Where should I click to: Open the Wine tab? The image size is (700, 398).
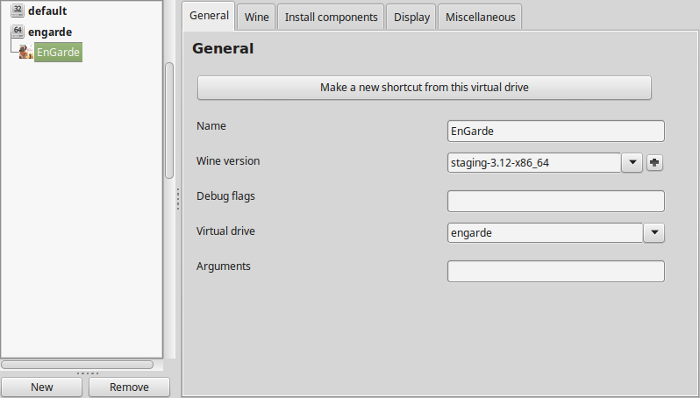click(256, 17)
